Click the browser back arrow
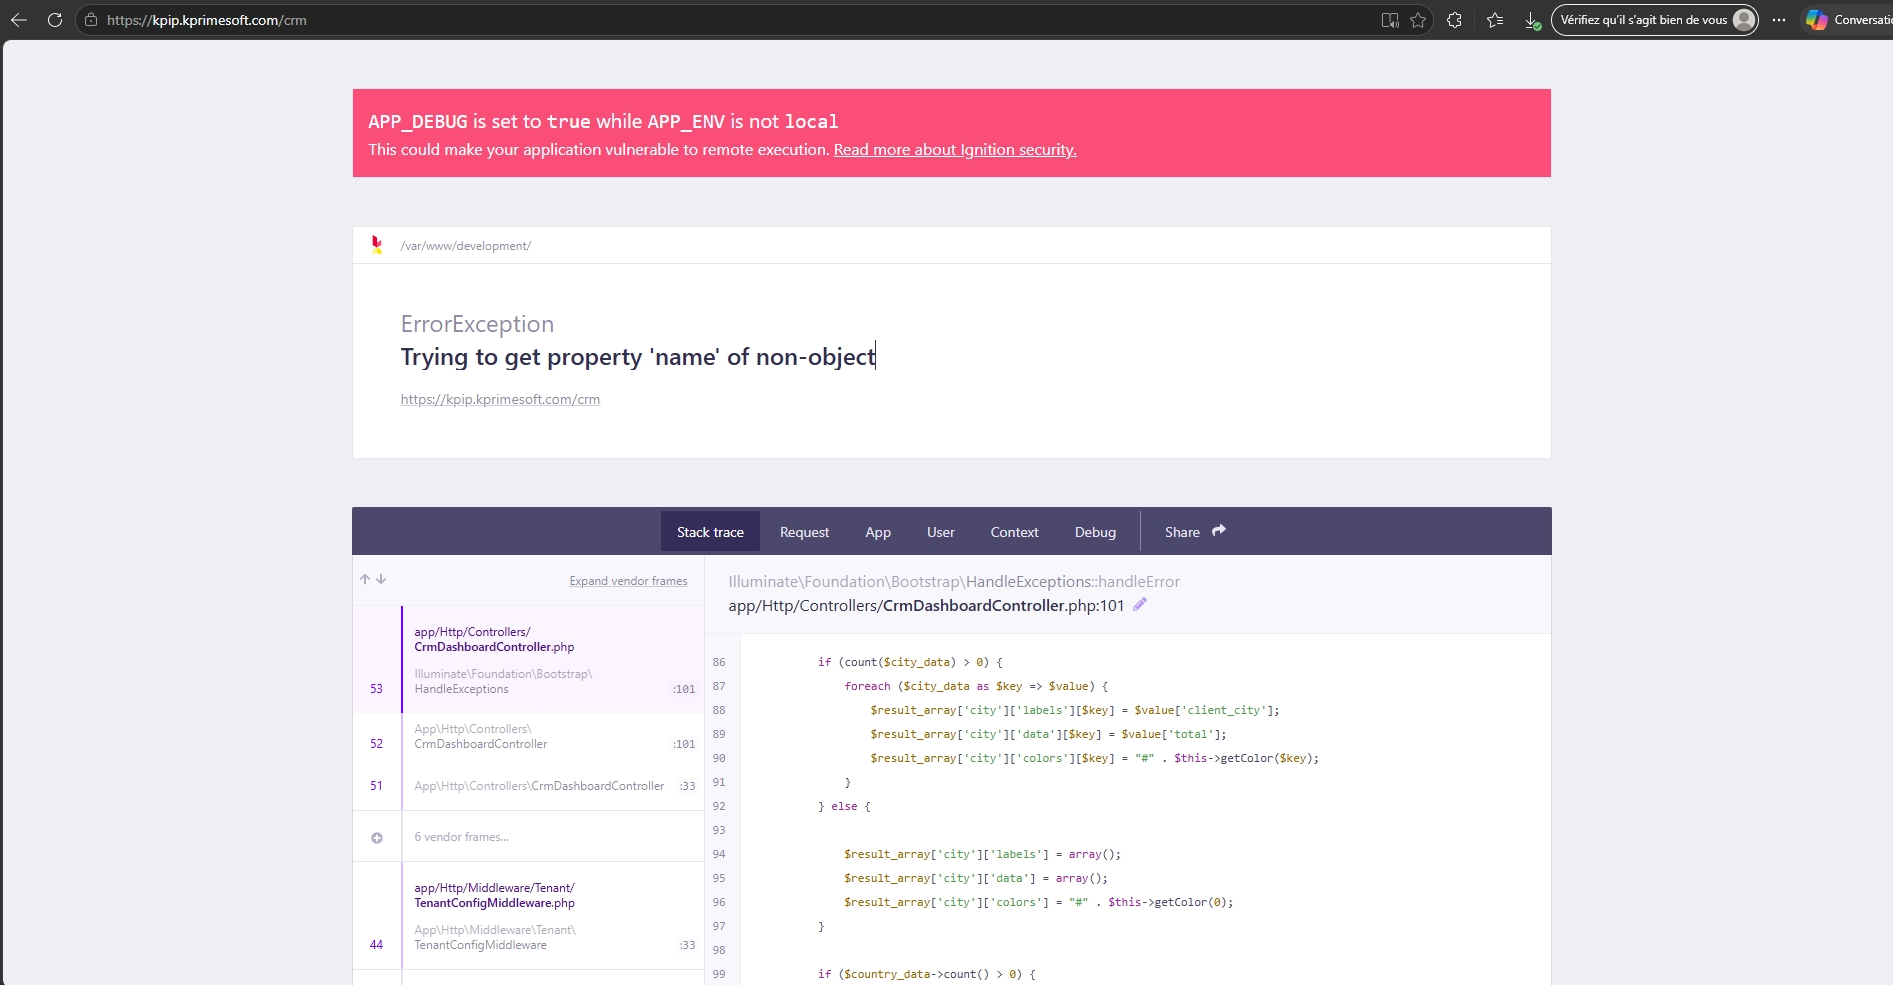1893x985 pixels. (19, 20)
